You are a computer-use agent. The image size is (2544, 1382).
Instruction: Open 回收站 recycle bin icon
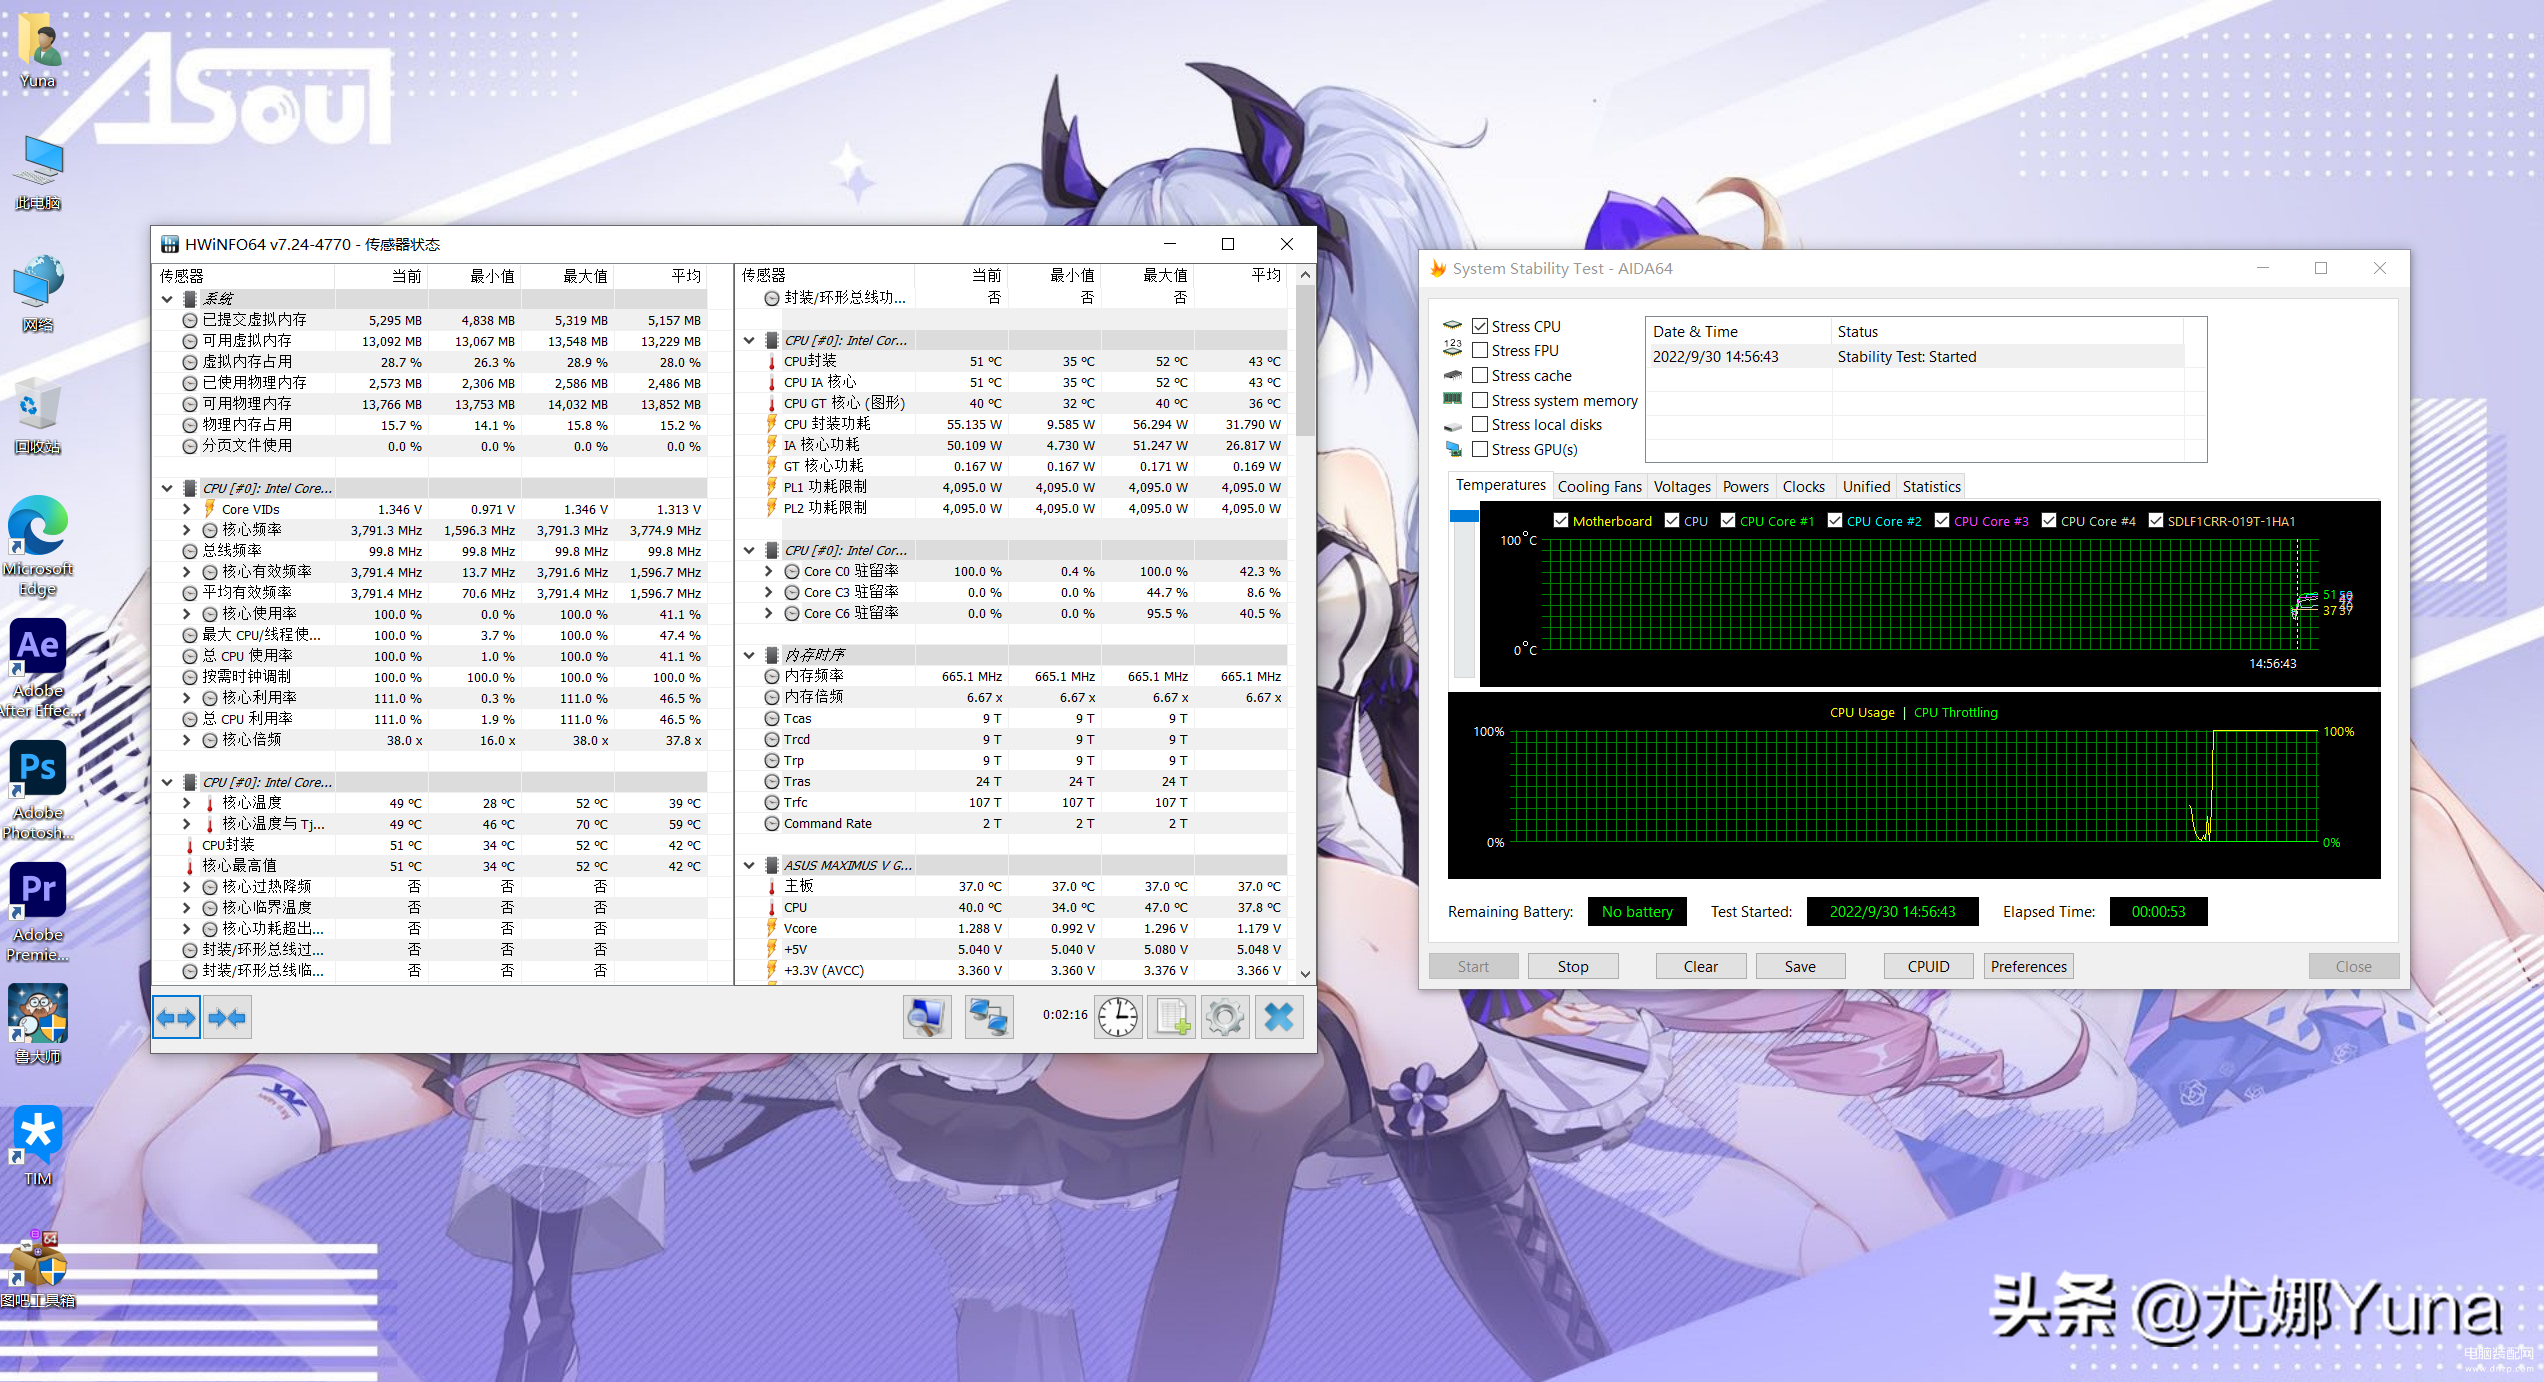pos(38,416)
